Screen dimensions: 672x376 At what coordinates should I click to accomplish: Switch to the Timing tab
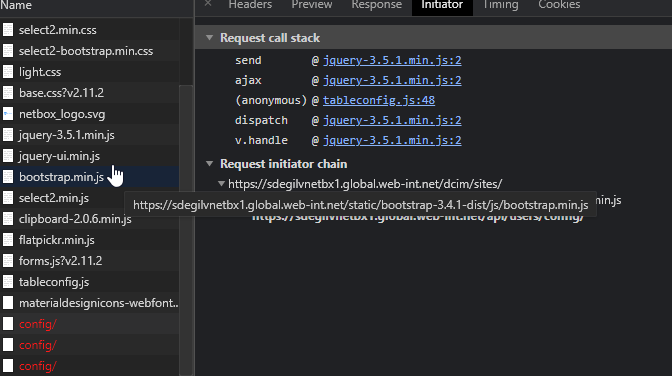(501, 5)
